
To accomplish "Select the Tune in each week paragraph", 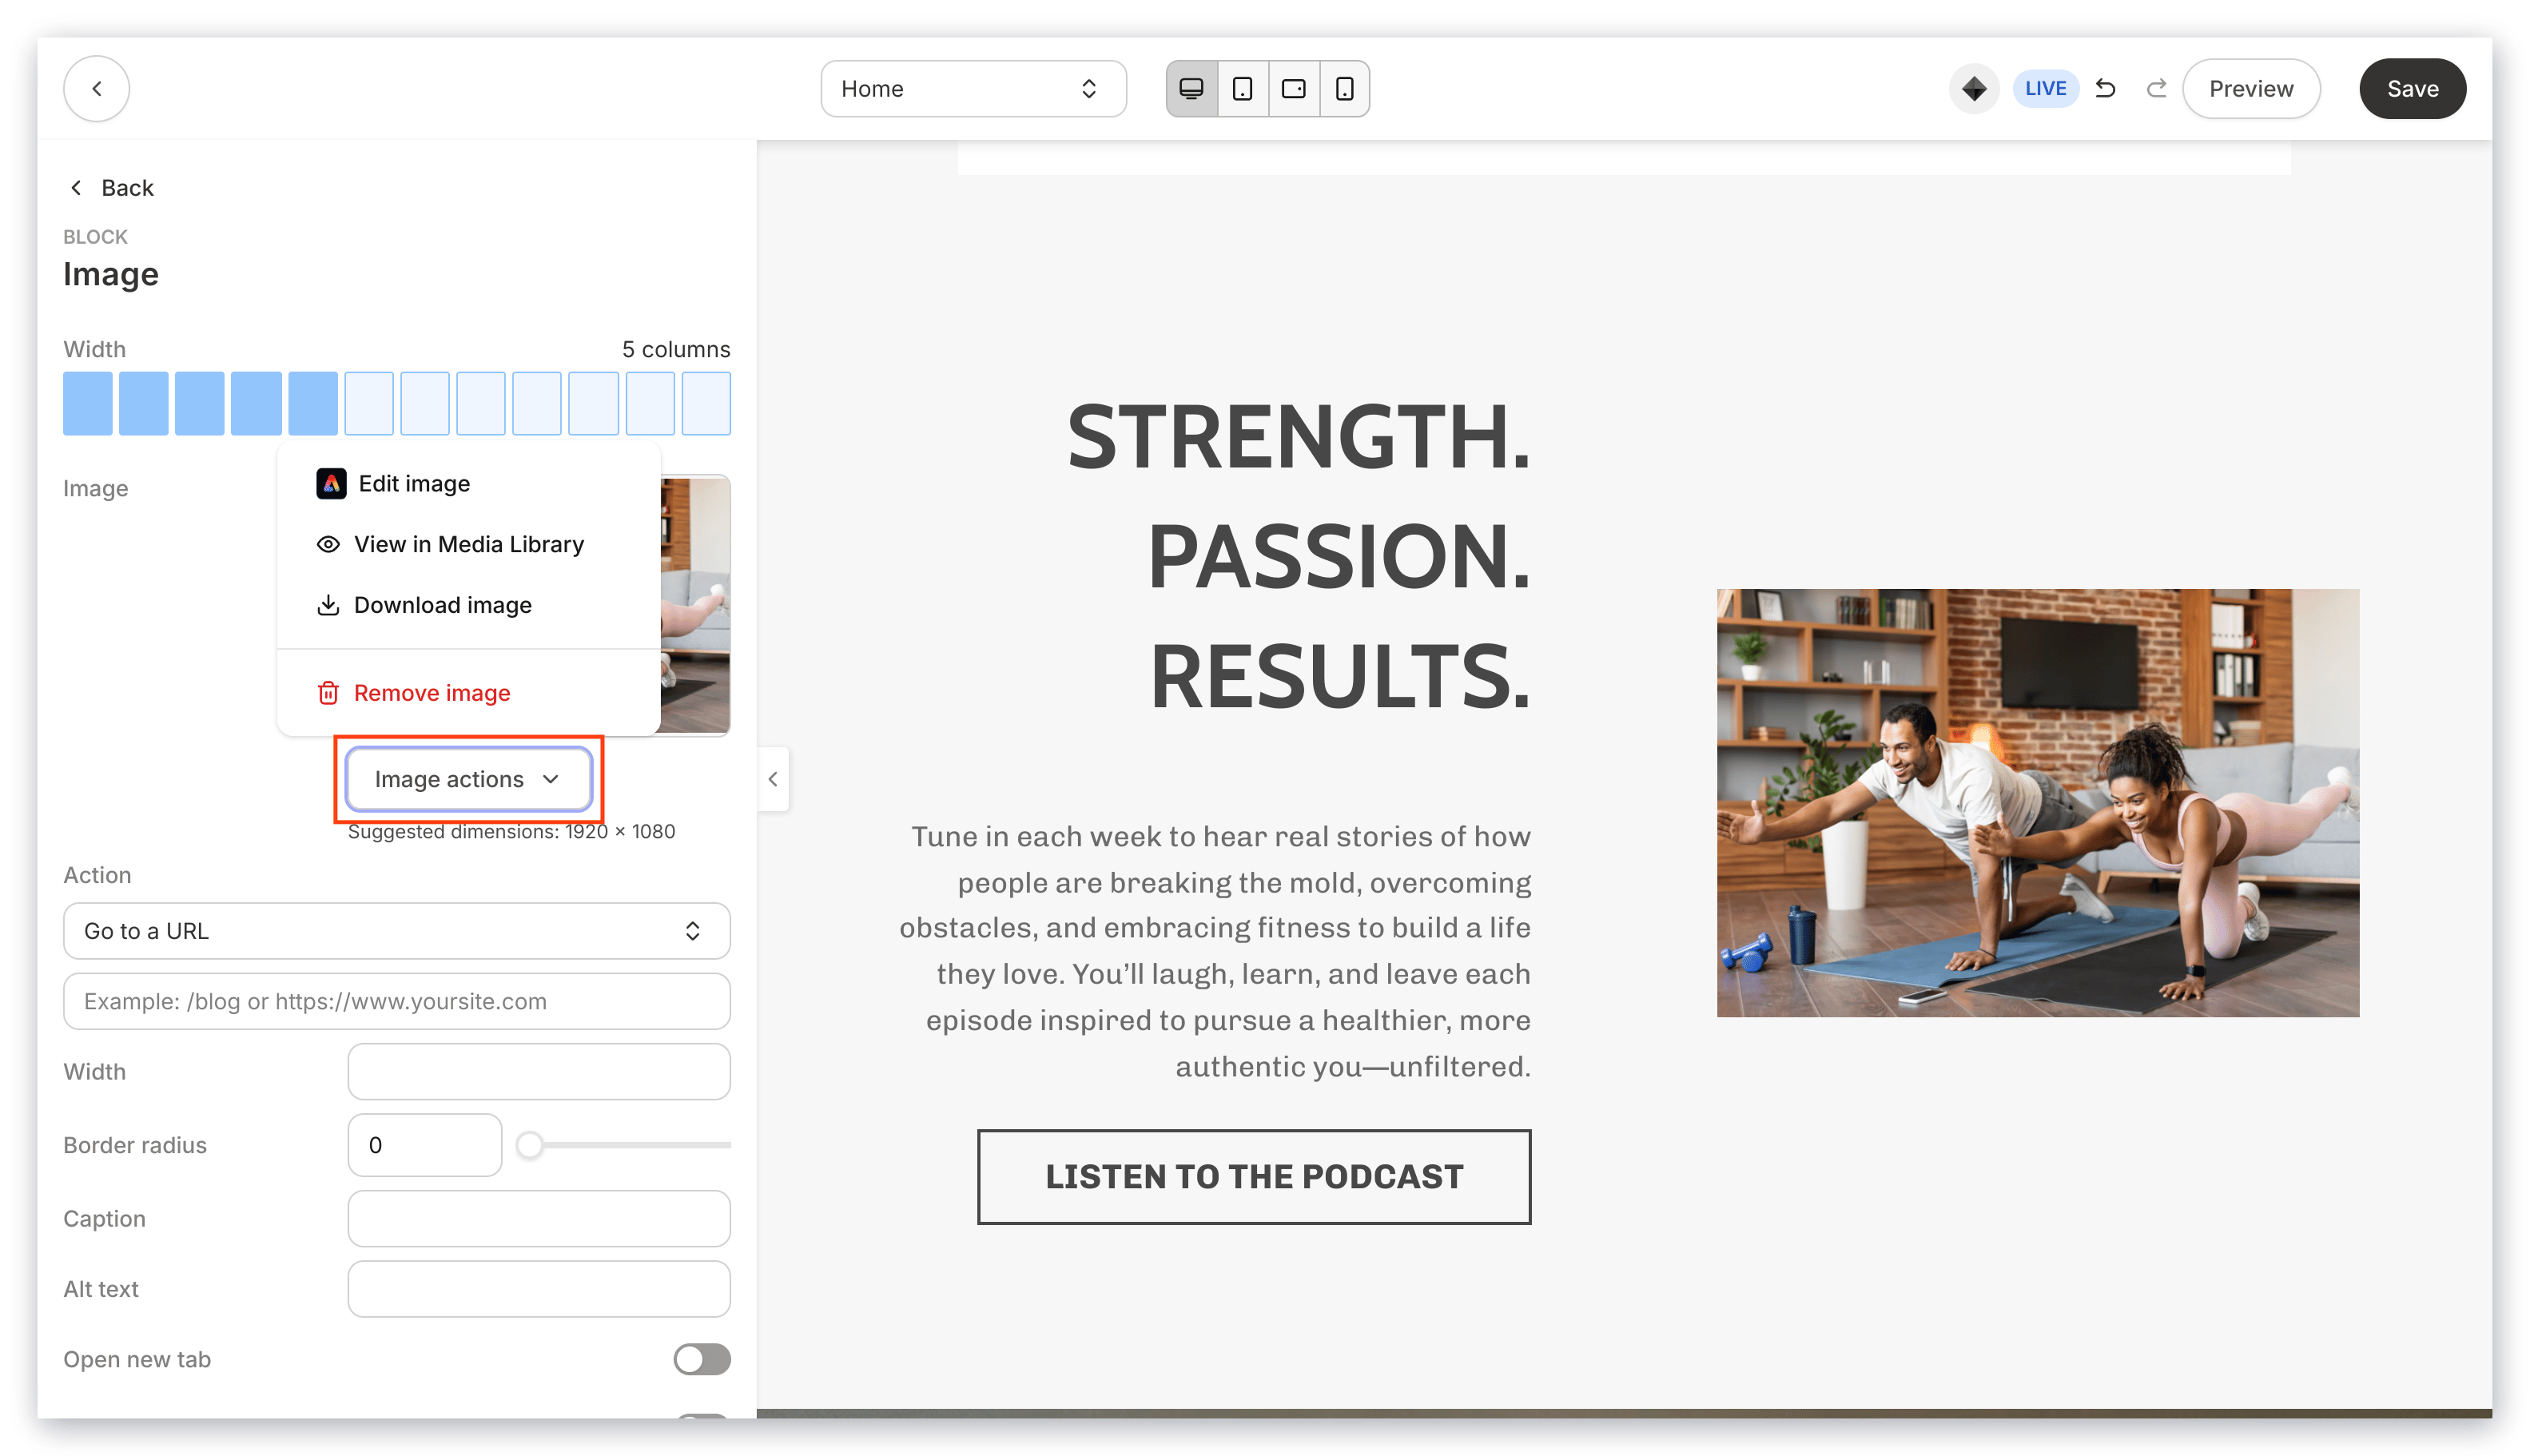I will coord(1214,950).
